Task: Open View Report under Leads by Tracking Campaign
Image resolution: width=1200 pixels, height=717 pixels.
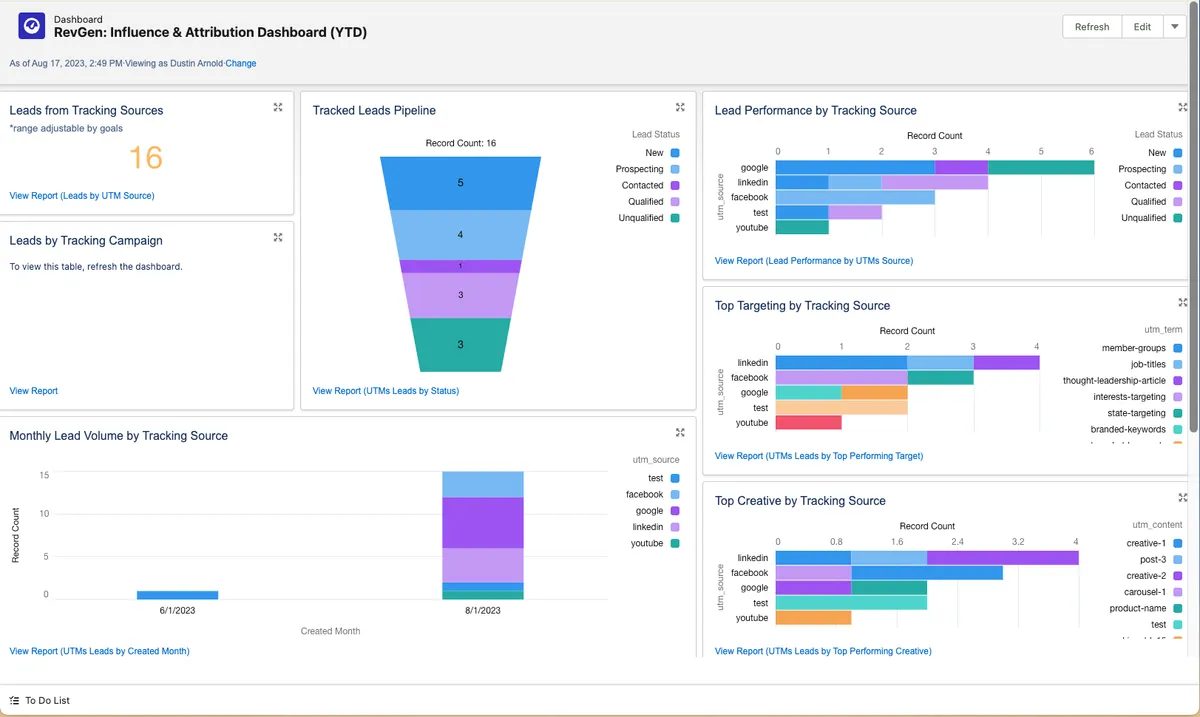Action: (34, 391)
